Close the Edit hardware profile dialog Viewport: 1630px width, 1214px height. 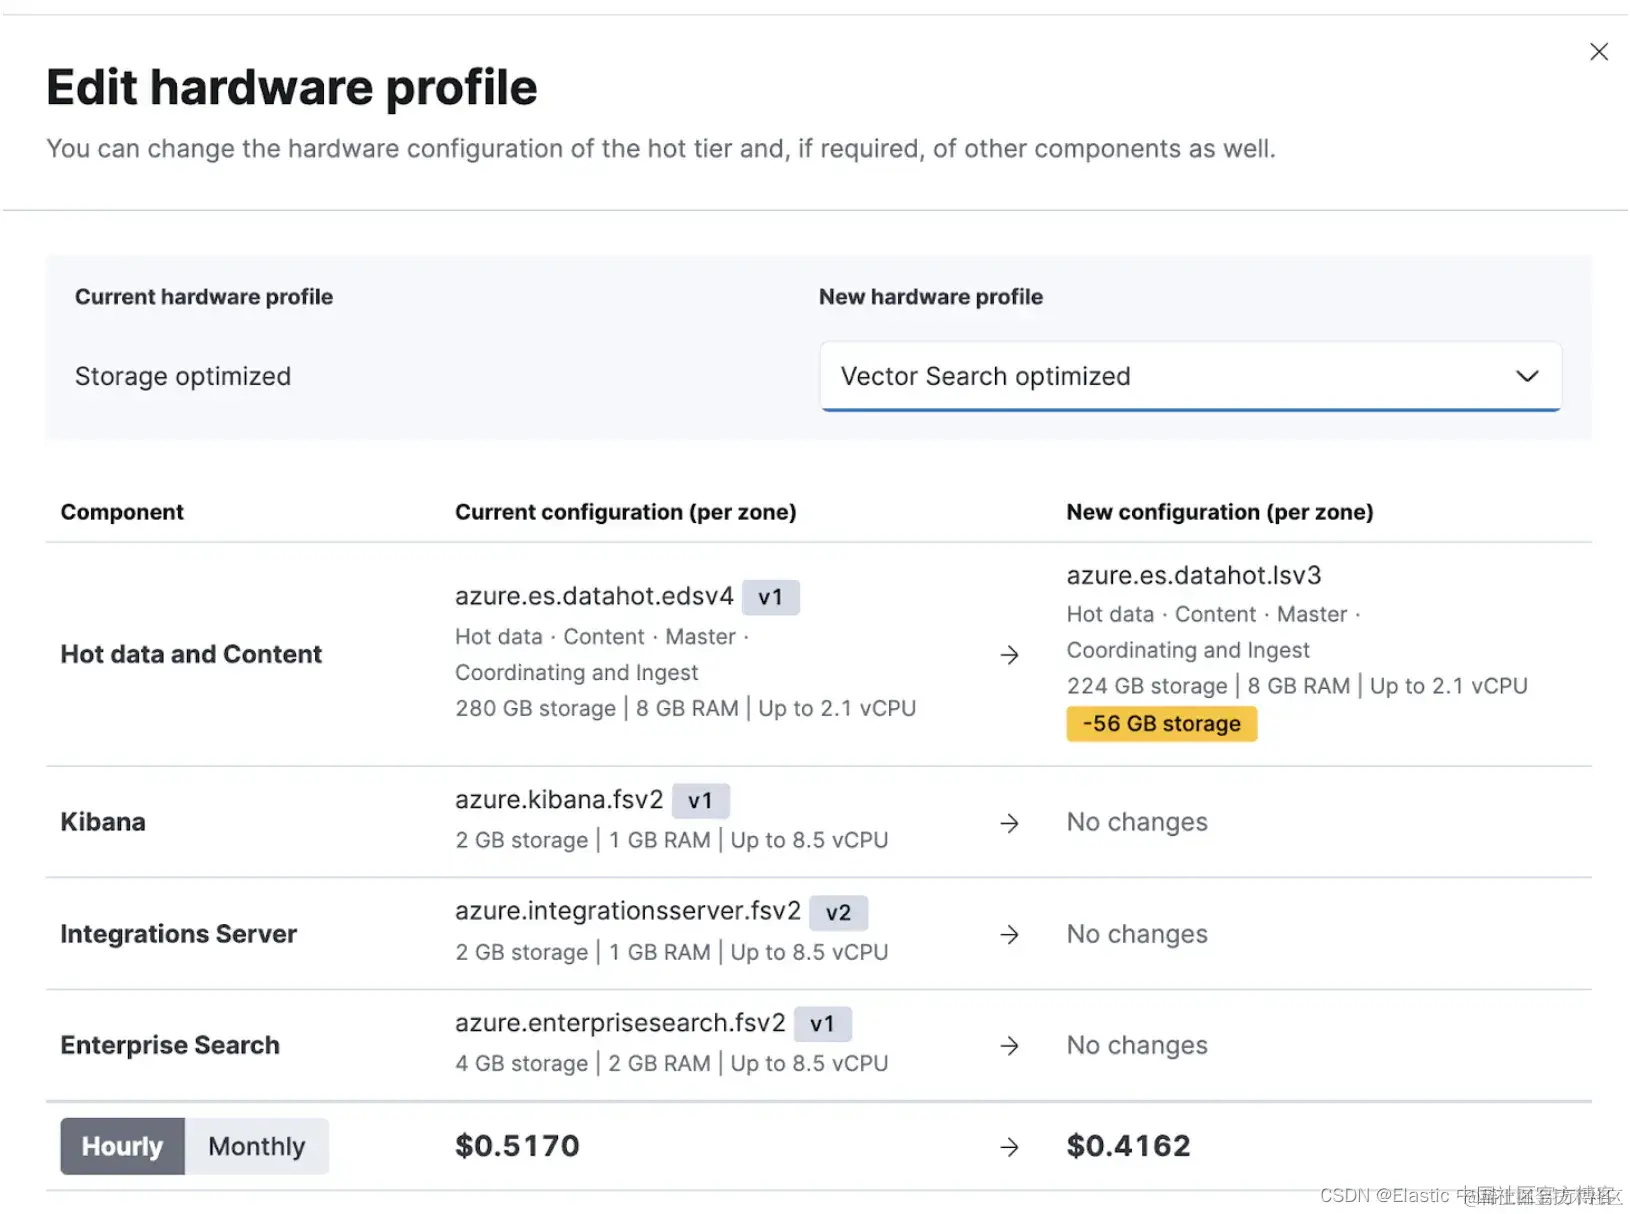point(1598,52)
